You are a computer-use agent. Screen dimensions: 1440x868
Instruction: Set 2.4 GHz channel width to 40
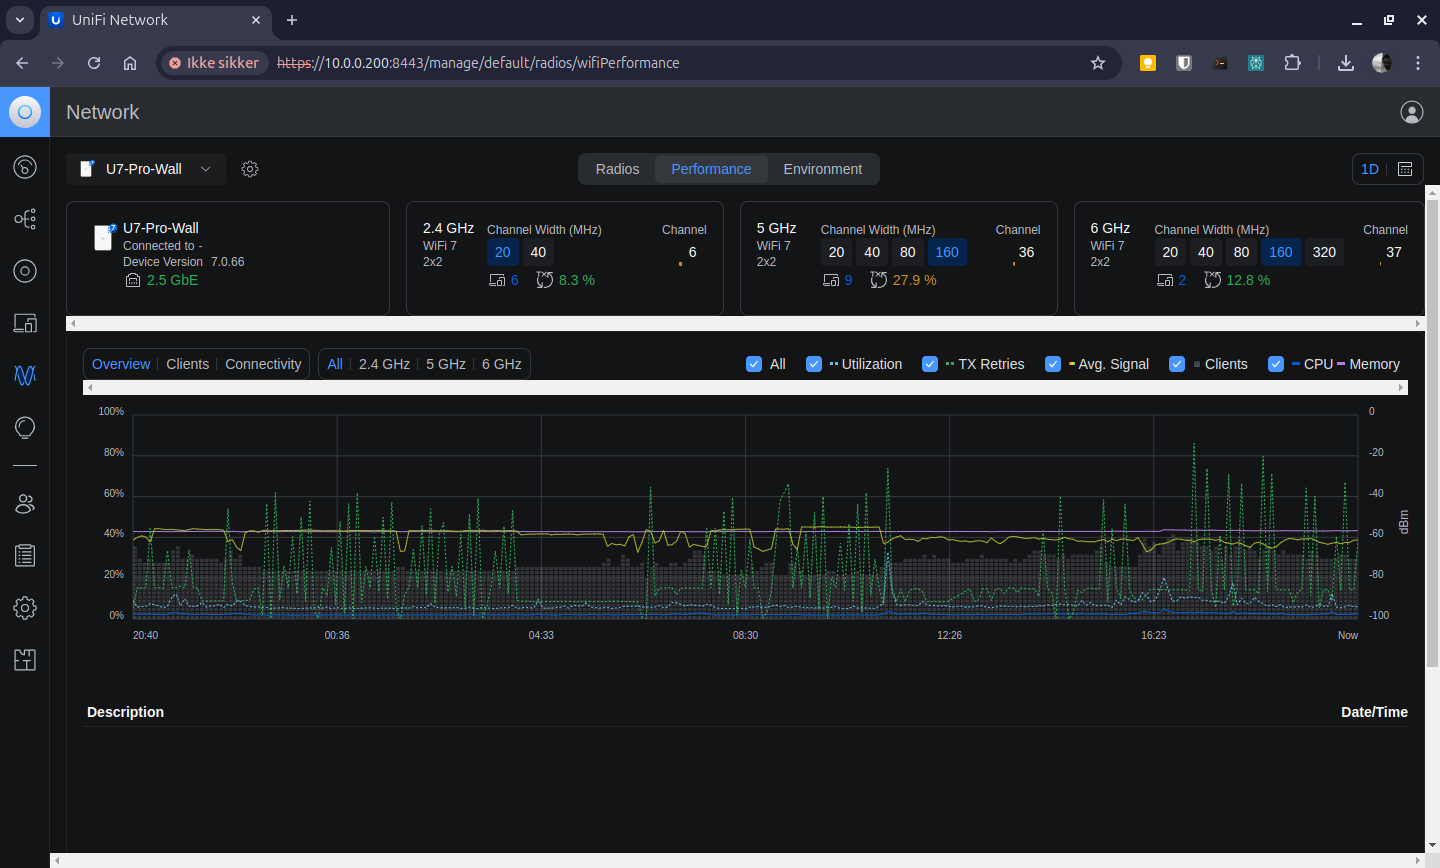[x=538, y=252]
